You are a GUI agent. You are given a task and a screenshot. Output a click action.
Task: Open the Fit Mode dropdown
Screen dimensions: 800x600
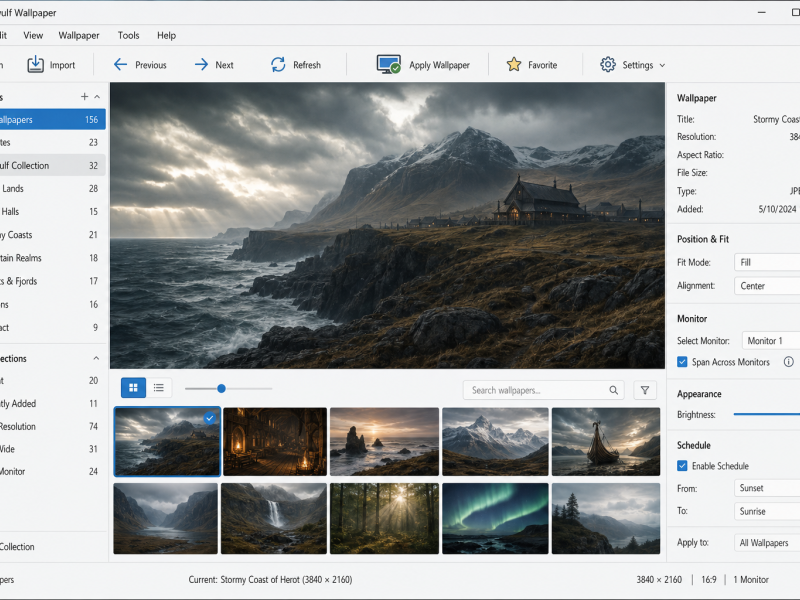tap(767, 262)
